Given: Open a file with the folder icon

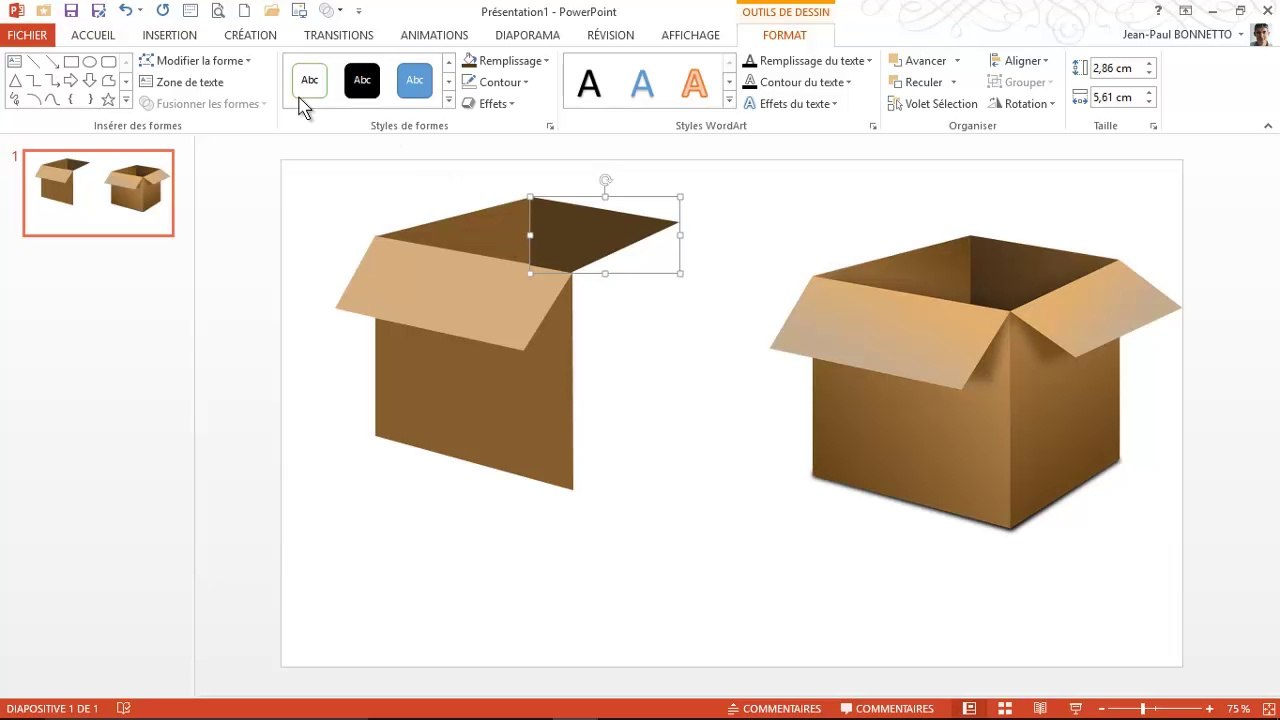Looking at the screenshot, I should click(271, 11).
